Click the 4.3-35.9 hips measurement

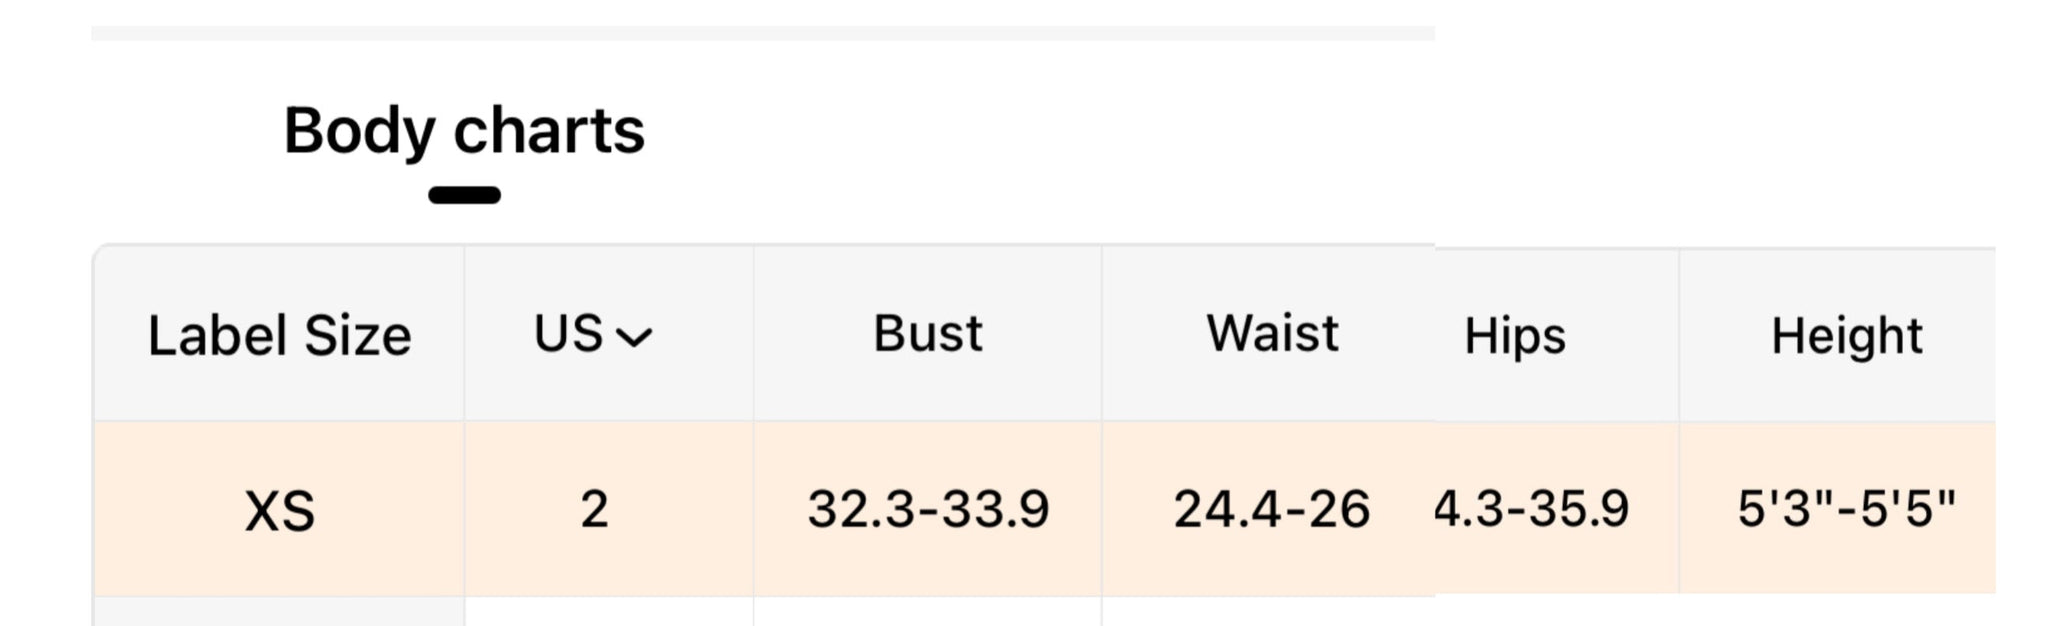coord(1530,509)
